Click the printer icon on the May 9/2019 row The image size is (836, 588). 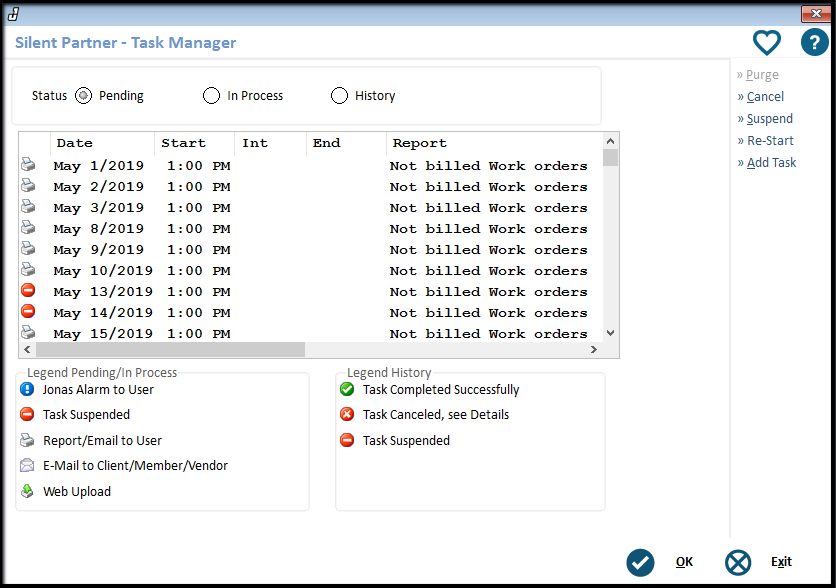pos(28,248)
